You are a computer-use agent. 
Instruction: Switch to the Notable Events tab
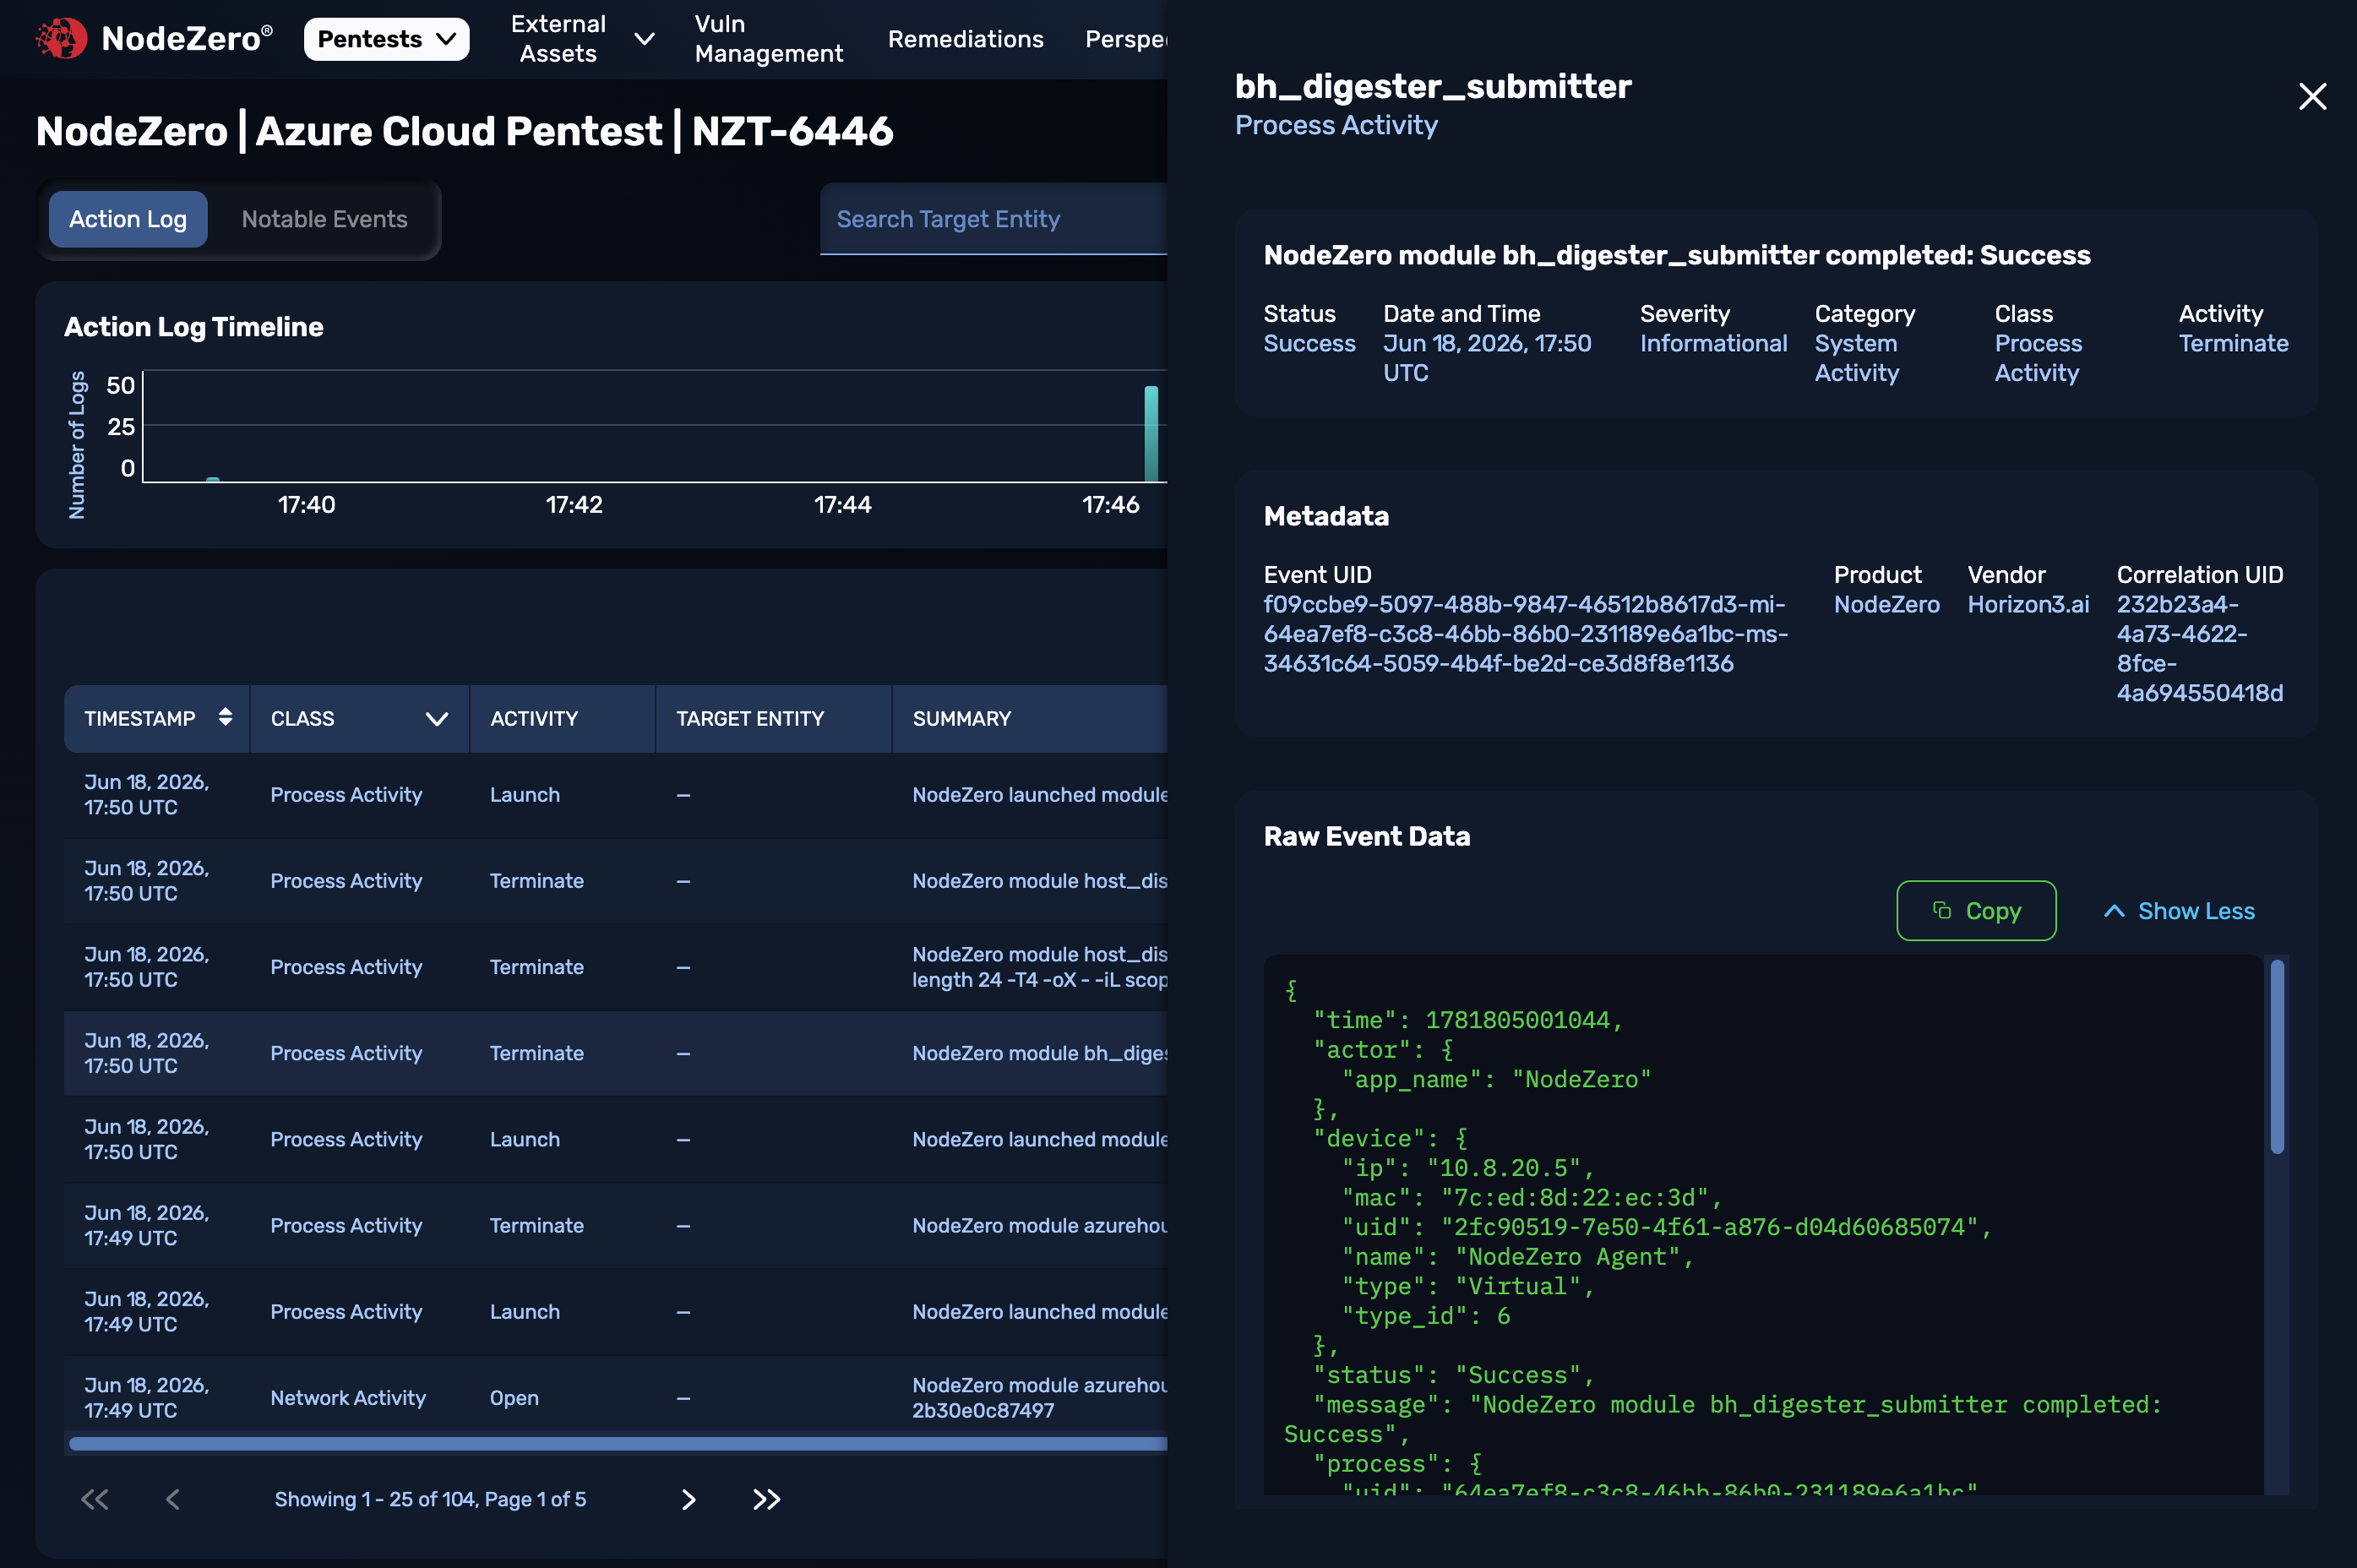click(x=324, y=219)
